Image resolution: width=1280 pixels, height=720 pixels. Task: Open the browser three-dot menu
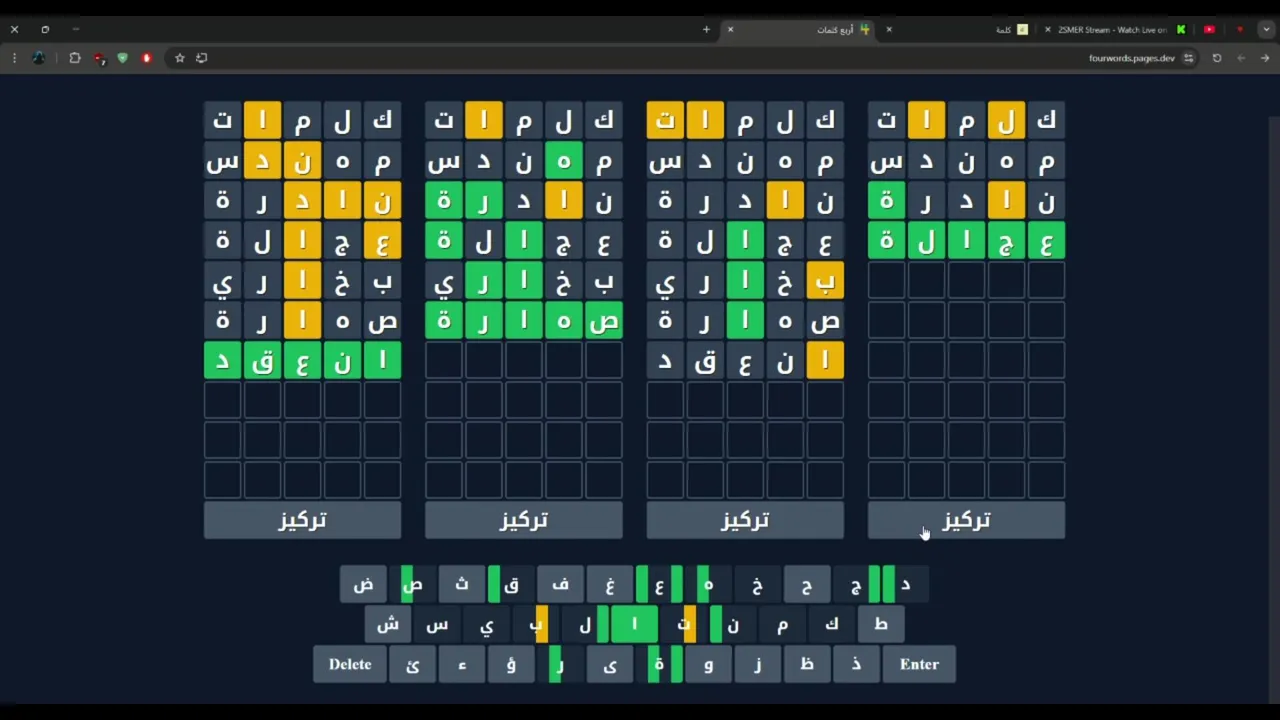pyautogui.click(x=14, y=58)
